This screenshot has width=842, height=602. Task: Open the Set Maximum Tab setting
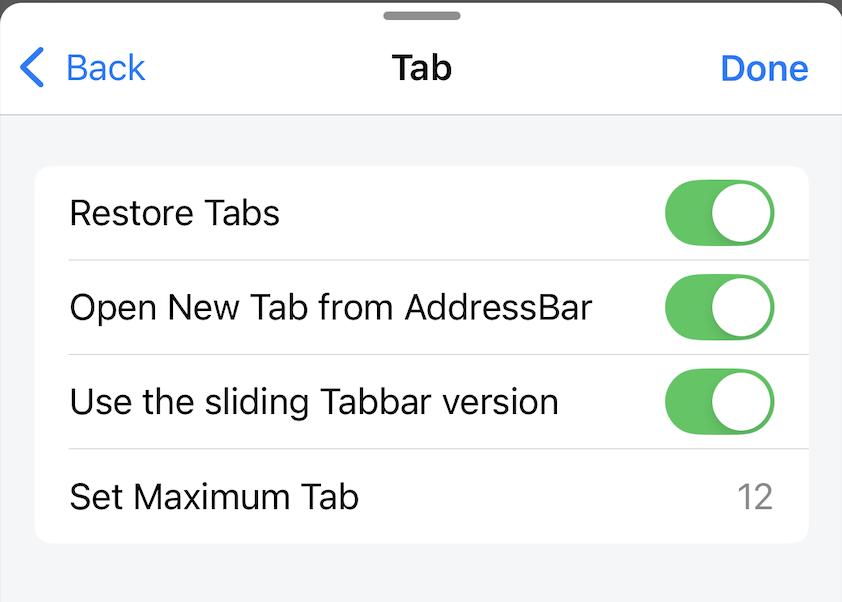coord(214,496)
